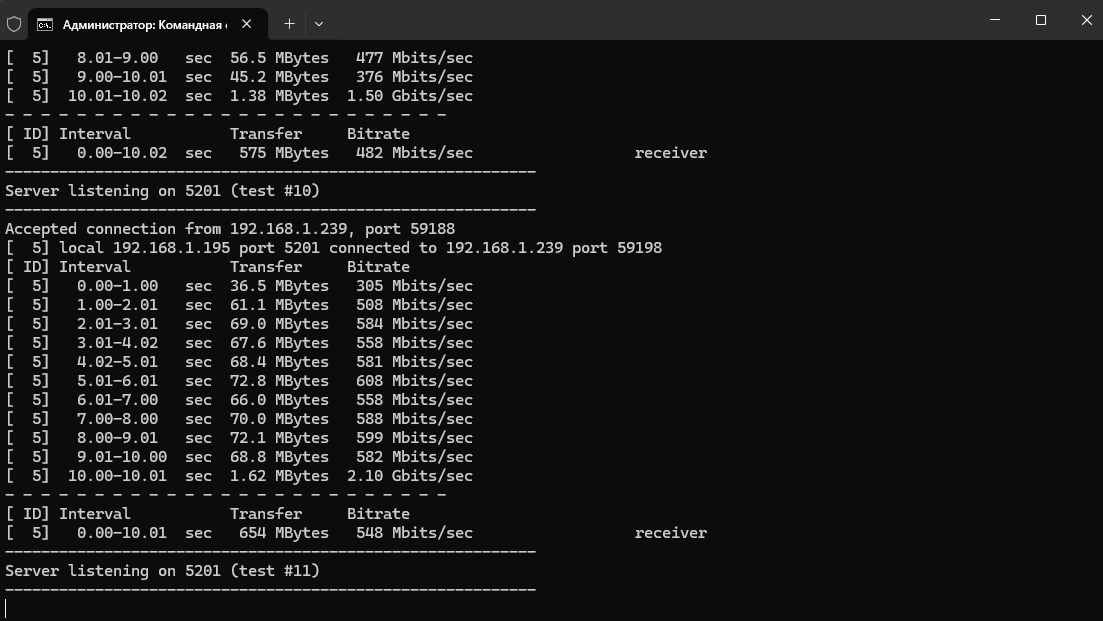Close the Администратор: Командная строка tab
The width and height of the screenshot is (1103, 621).
point(247,23)
